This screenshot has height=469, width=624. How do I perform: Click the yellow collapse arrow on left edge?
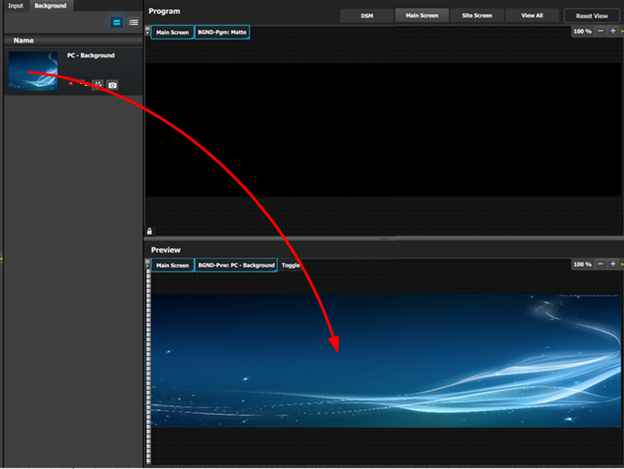2,259
